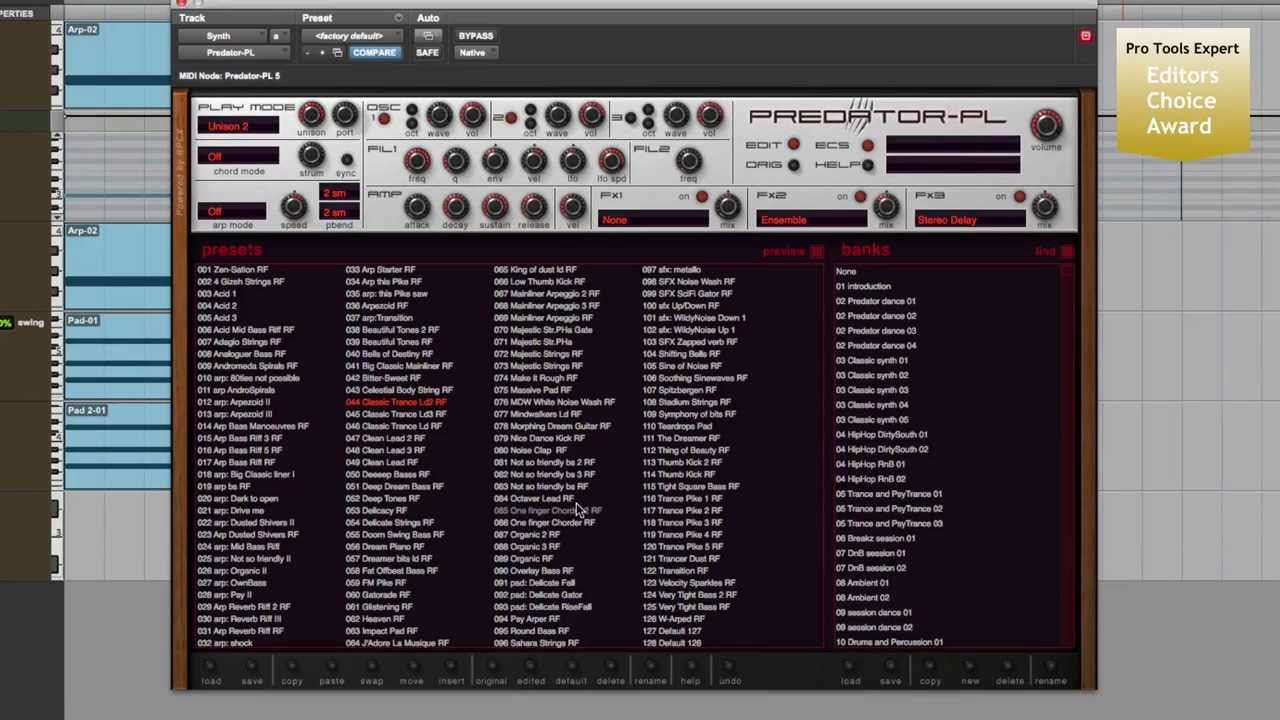
Task: Click the master volume knob
Action: click(x=1046, y=125)
